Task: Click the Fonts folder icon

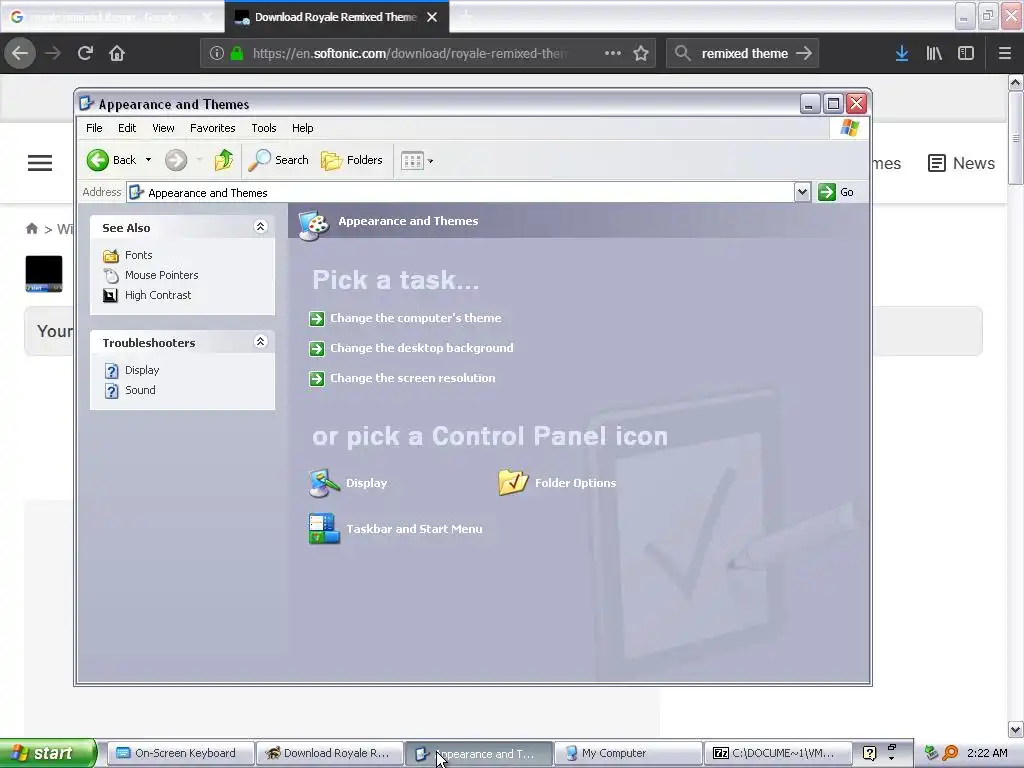Action: point(111,255)
